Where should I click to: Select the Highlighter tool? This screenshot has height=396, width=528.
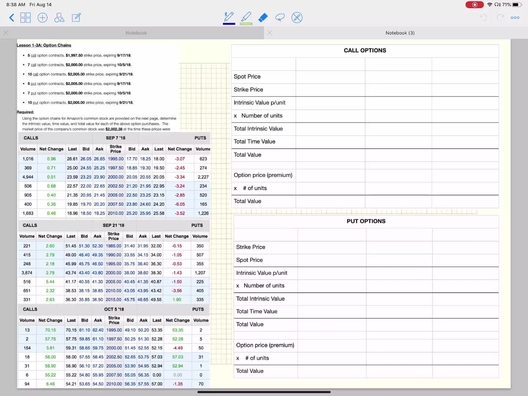click(x=246, y=18)
